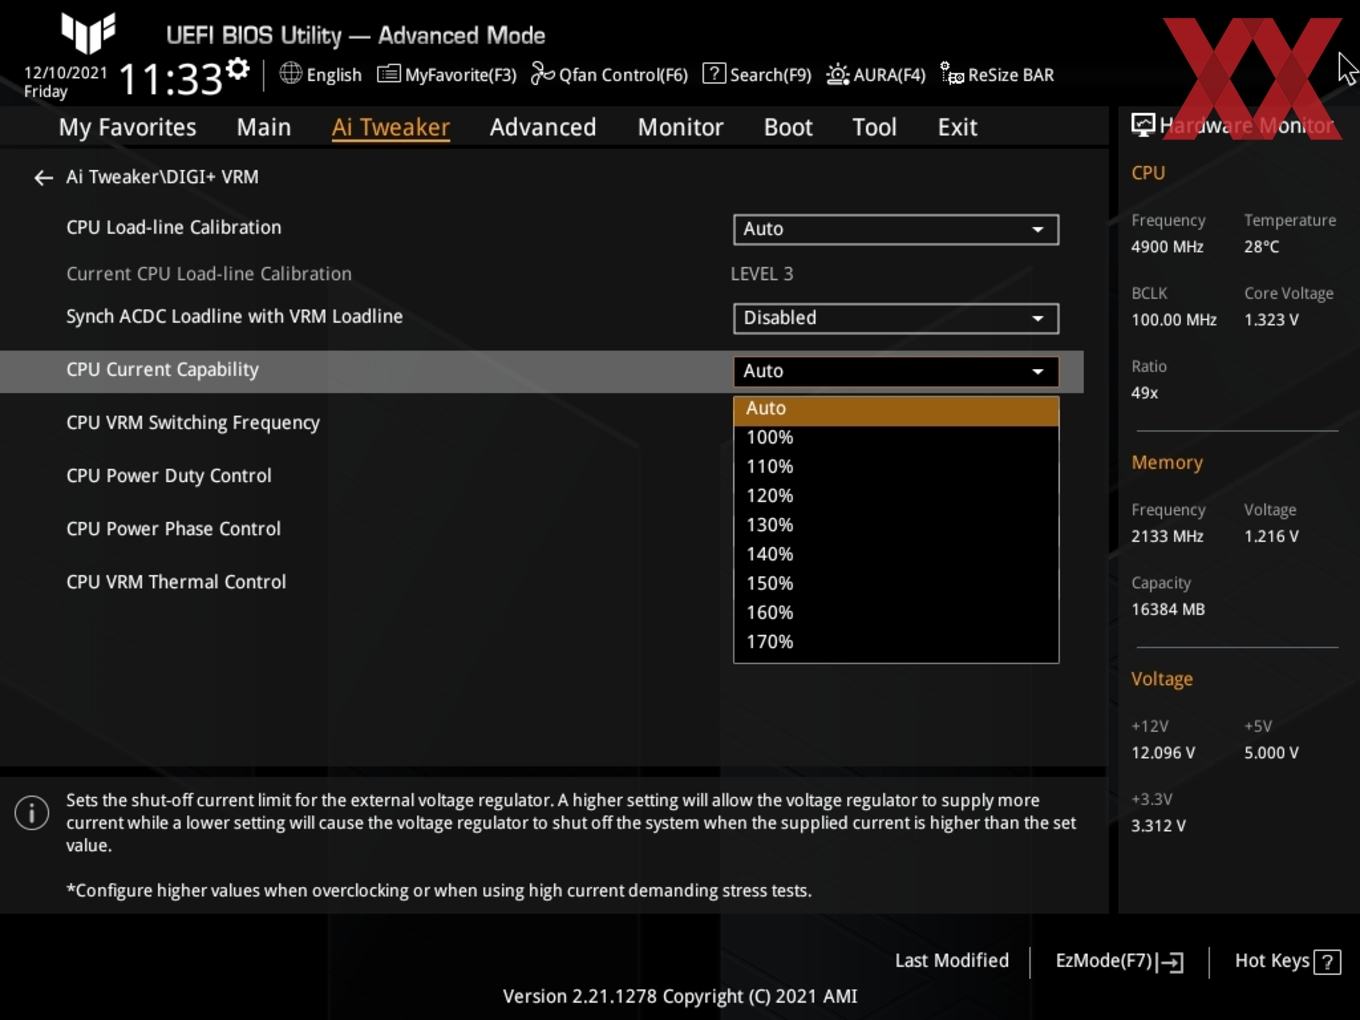
Task: Click the 12/10/2021 date
Action: [x=65, y=73]
